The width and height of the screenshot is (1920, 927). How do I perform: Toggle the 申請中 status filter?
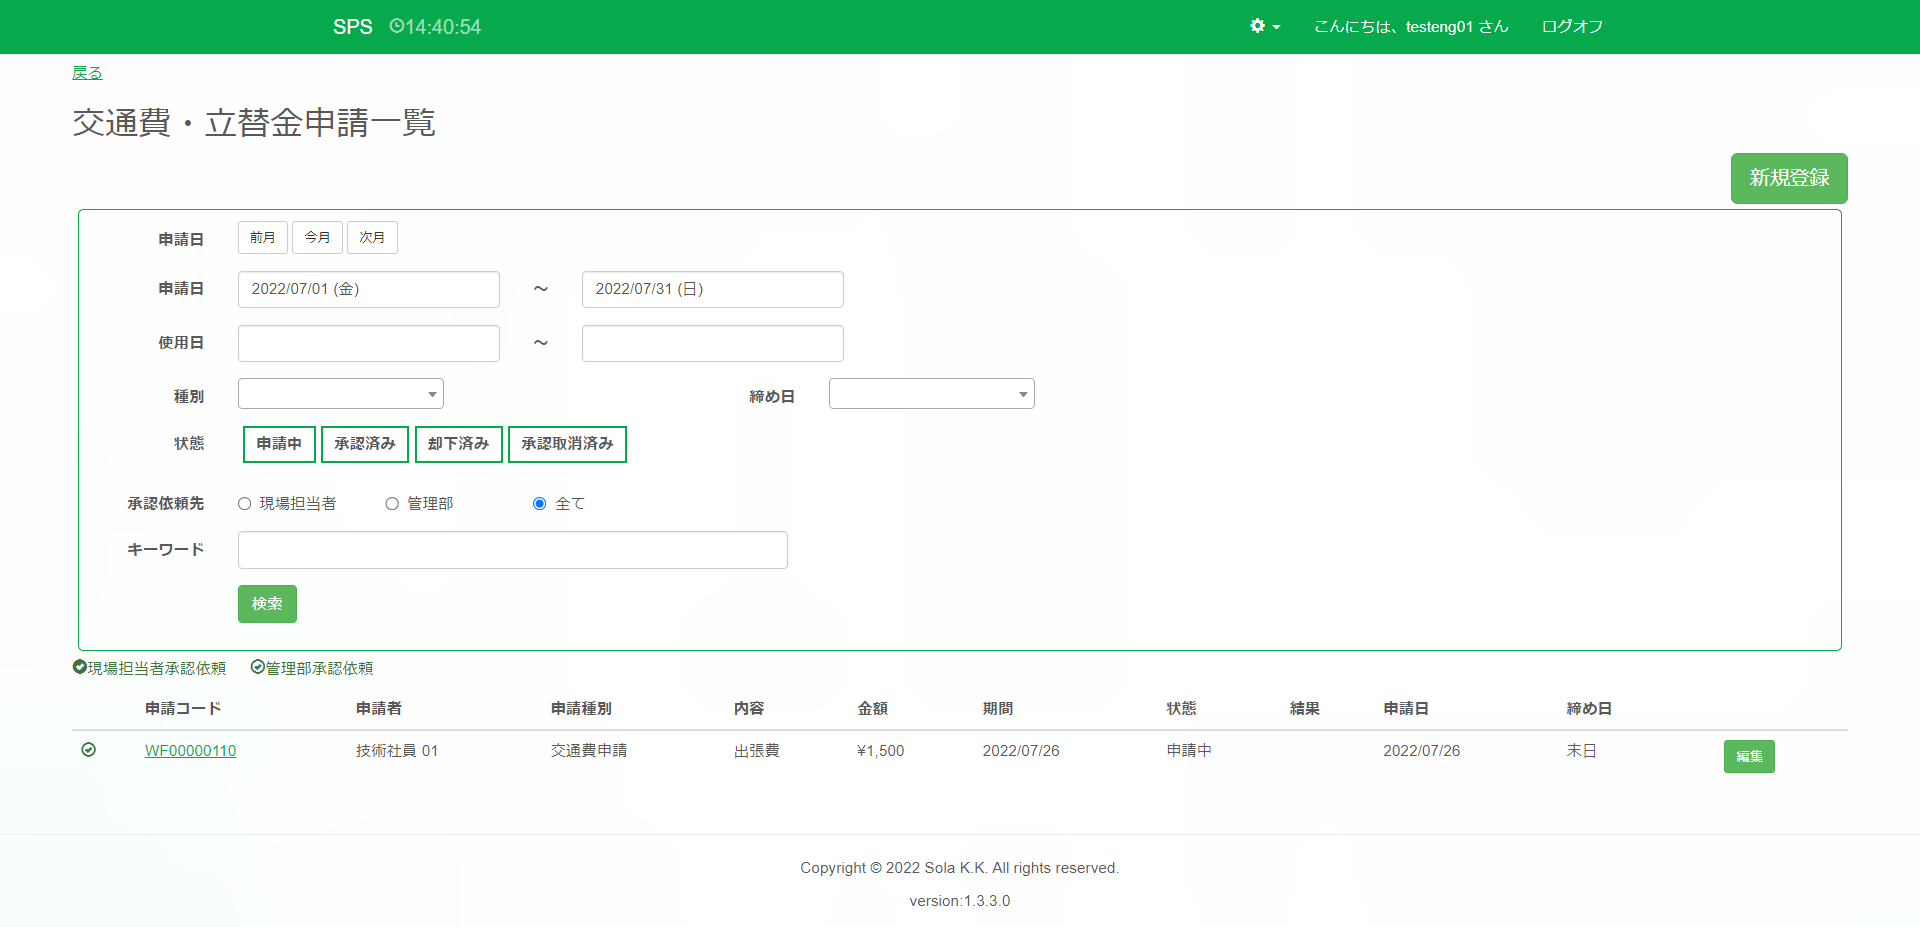[279, 444]
